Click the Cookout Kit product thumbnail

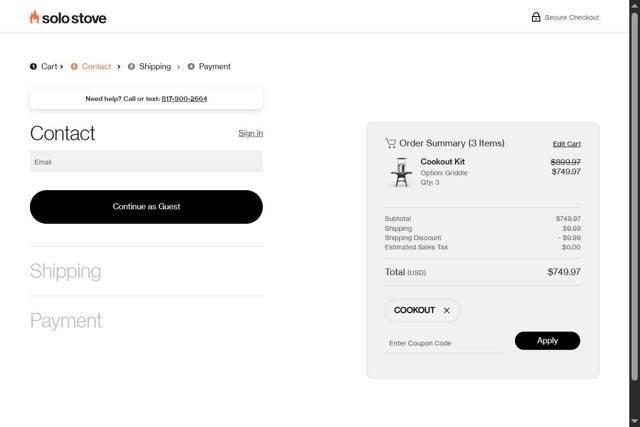(x=401, y=172)
